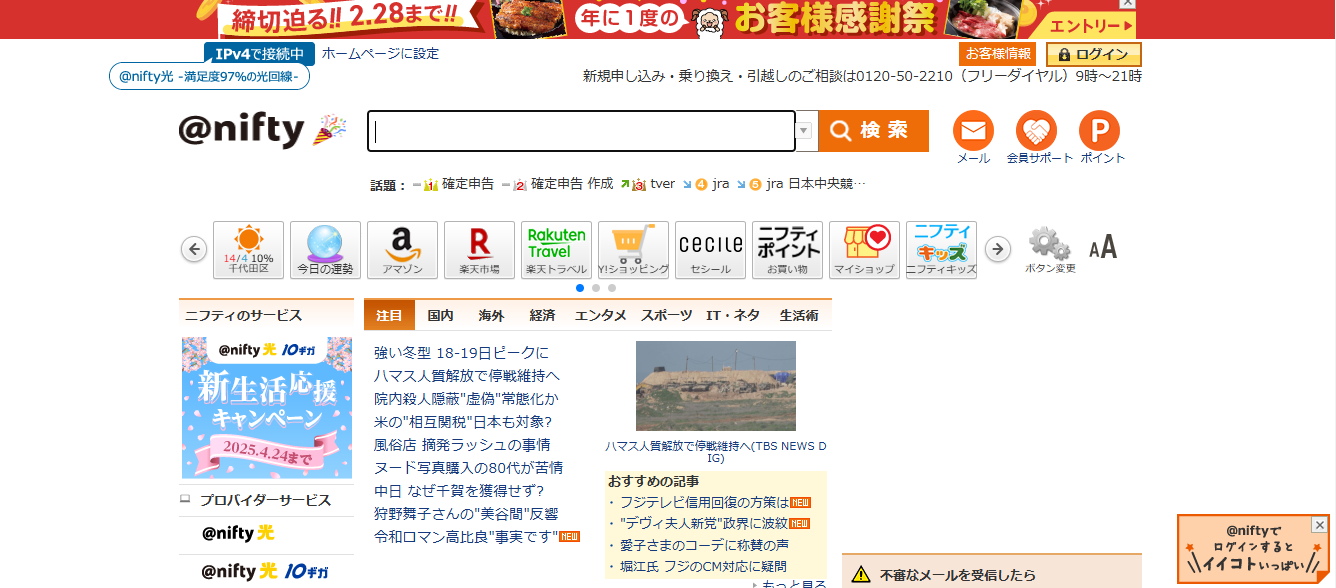1336x588 pixels.
Task: Open the Amazon shortcut tile
Action: (402, 249)
